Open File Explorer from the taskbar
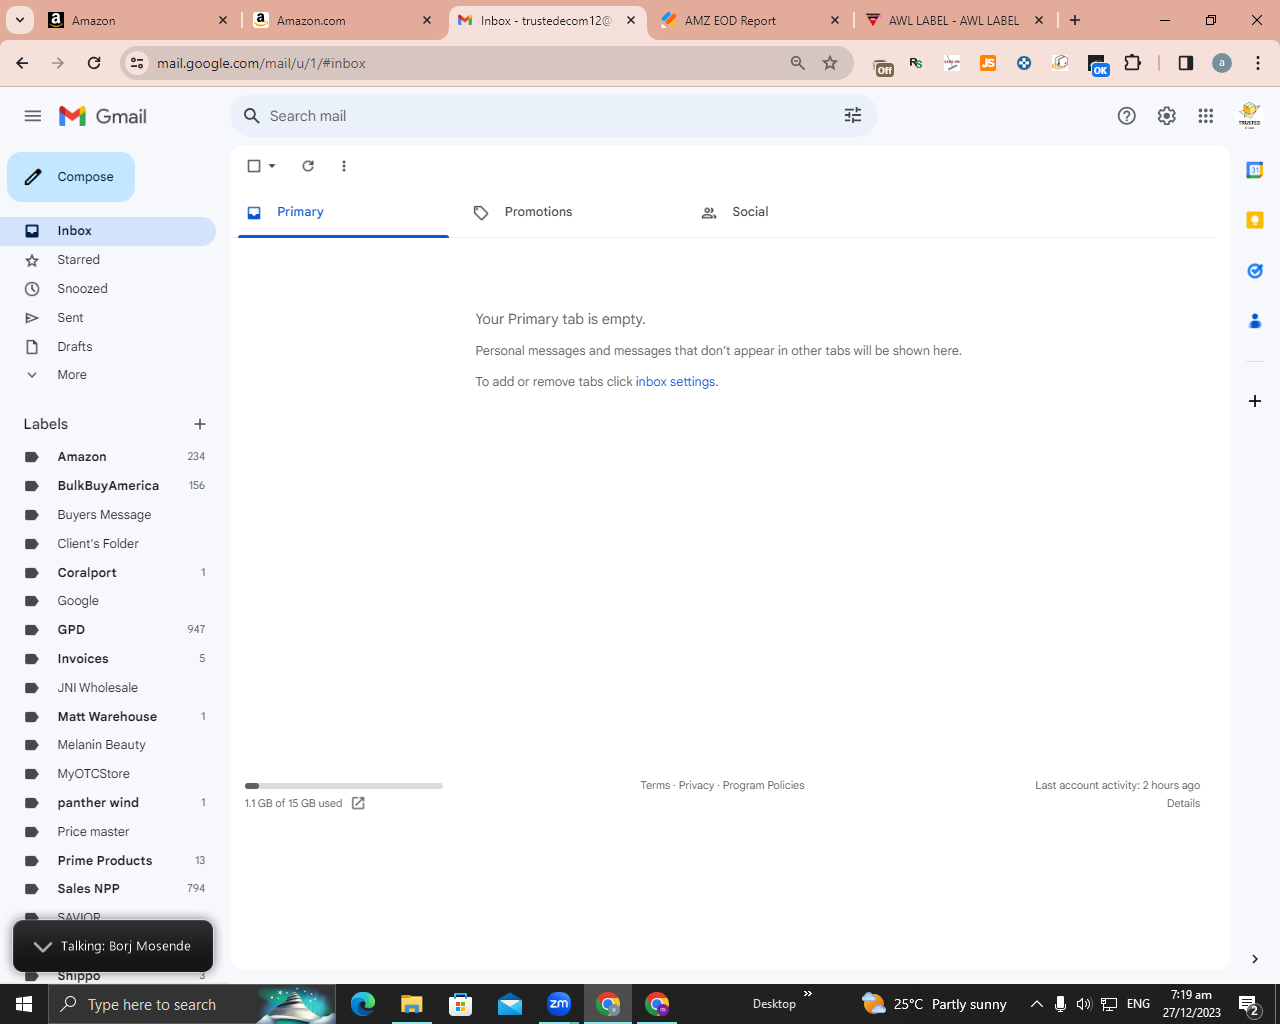This screenshot has height=1024, width=1280. (412, 1004)
